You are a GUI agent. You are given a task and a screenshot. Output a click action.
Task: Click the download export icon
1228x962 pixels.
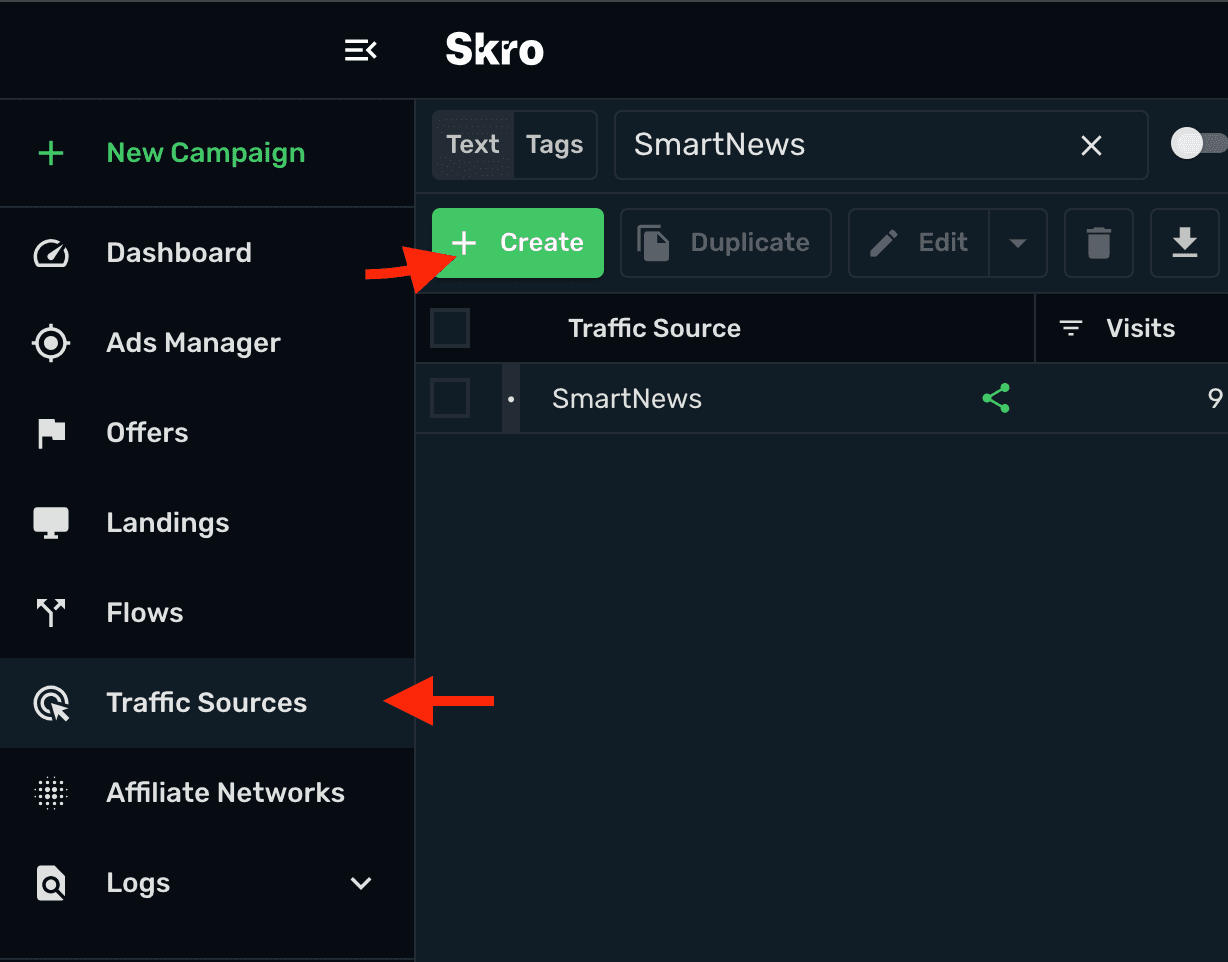point(1185,243)
